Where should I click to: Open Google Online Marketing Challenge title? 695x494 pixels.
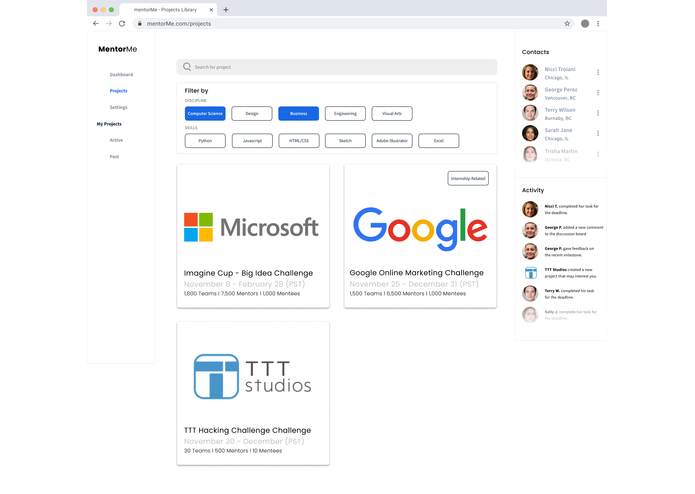[416, 272]
